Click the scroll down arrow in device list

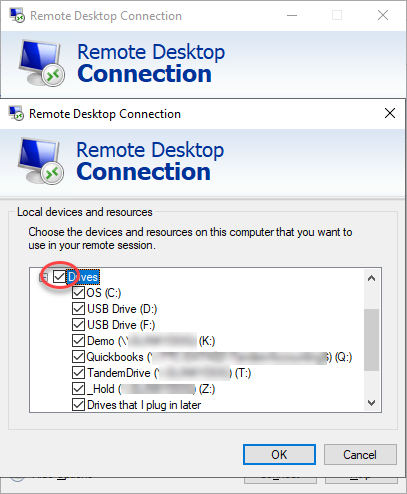(371, 403)
